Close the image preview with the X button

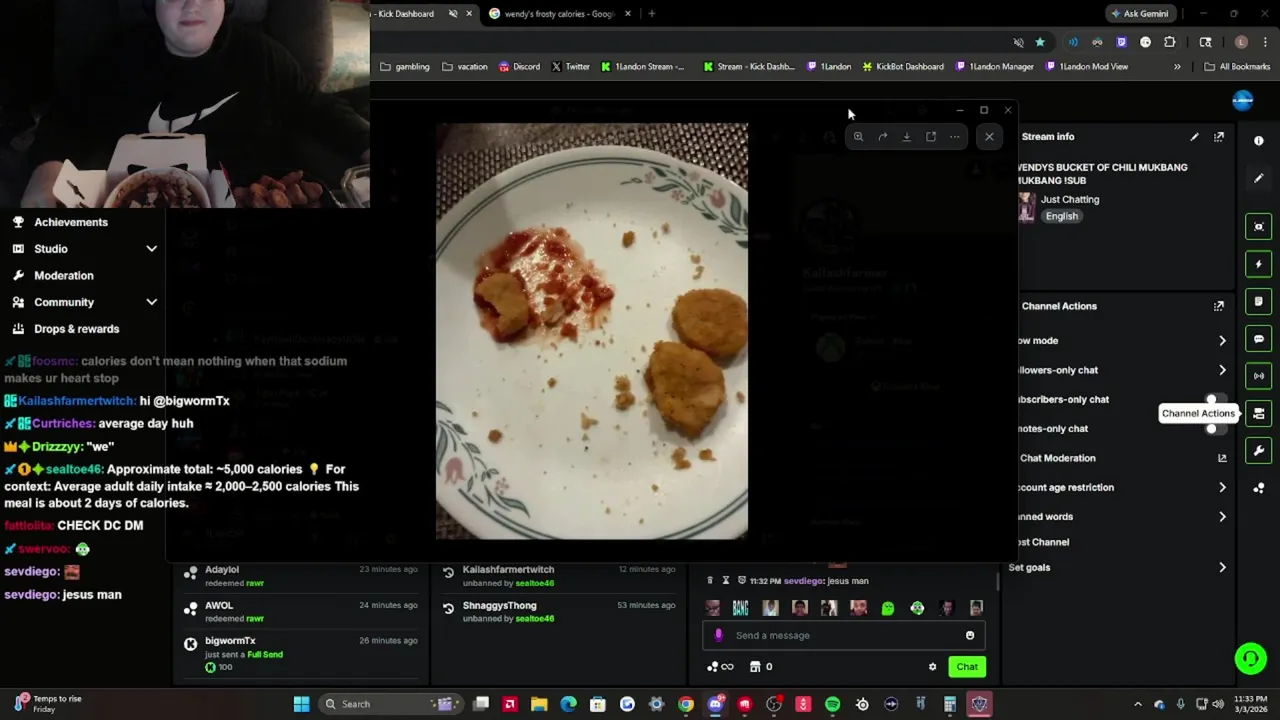[x=989, y=137]
